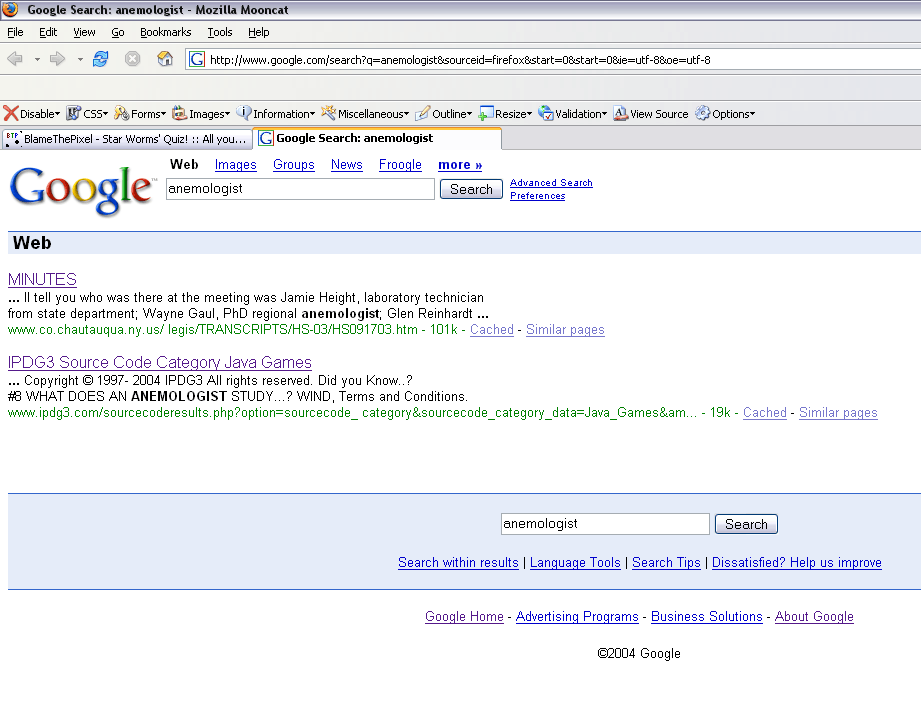Open the Business Solutions footer link
Image resolution: width=921 pixels, height=711 pixels.
pos(707,616)
